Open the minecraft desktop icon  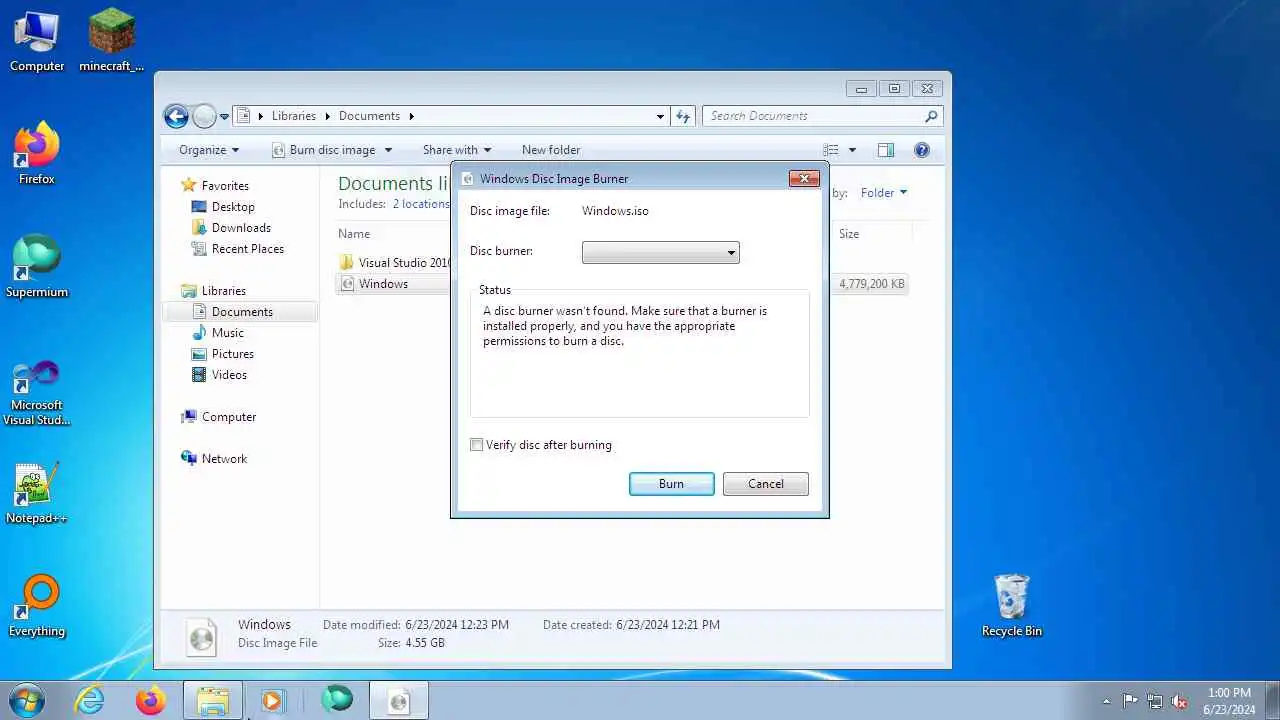(x=111, y=41)
